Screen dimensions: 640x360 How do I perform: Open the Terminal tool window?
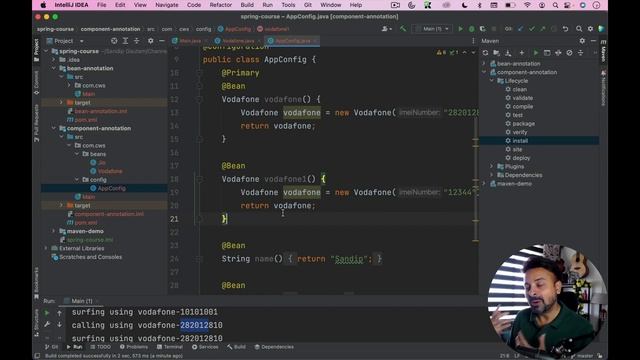[x=170, y=347]
